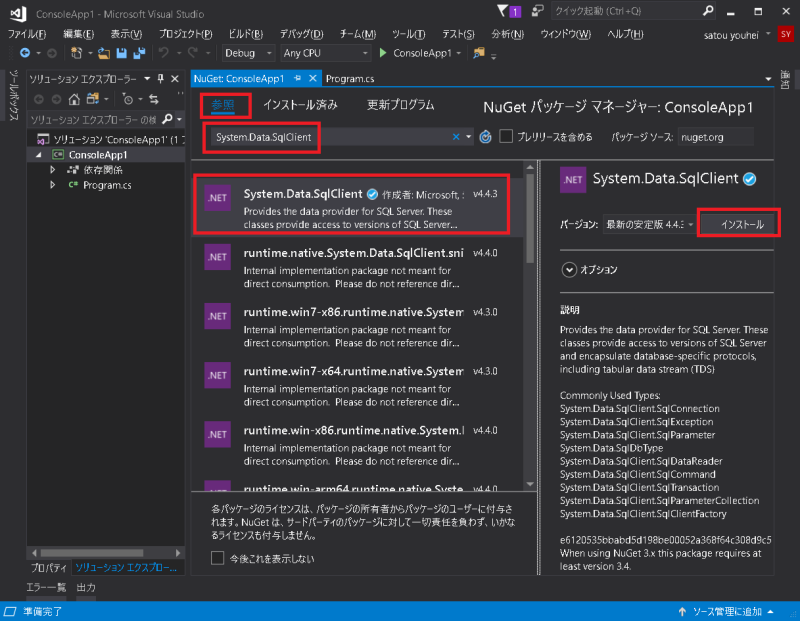800x621 pixels.
Task: Switch to the インストール済み tab
Action: pos(301,105)
